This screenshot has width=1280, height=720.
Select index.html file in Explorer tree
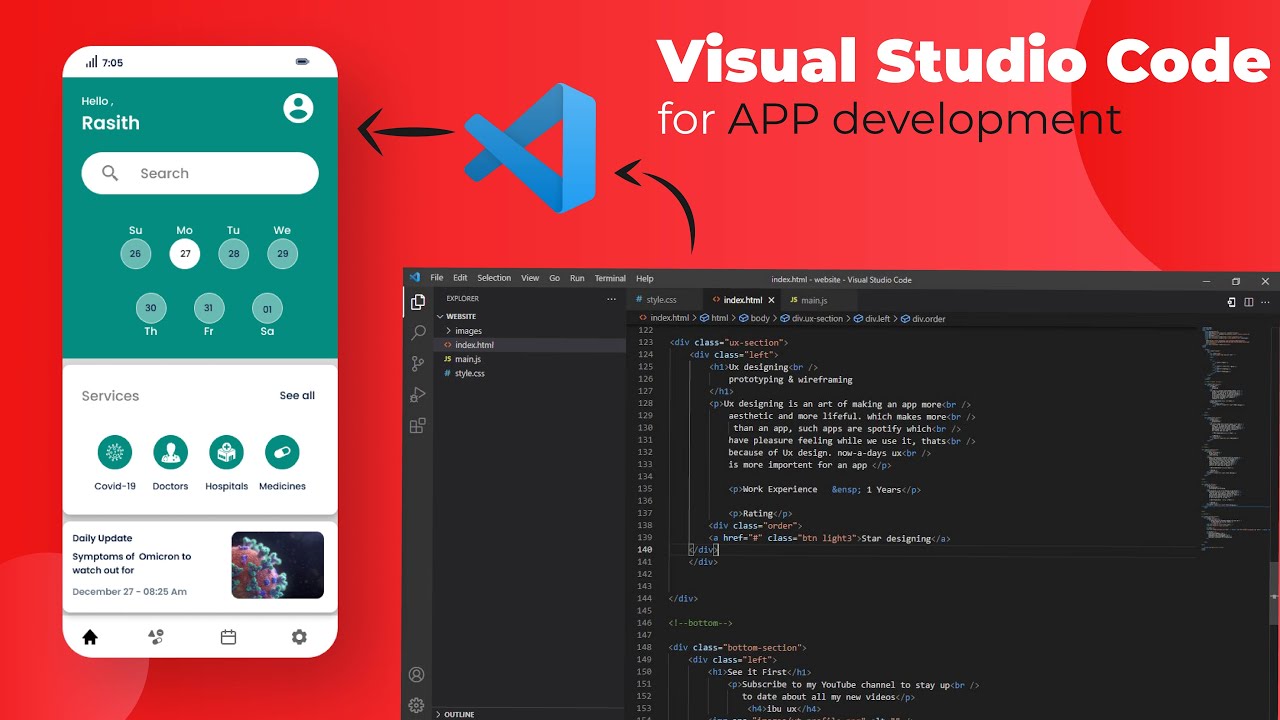529,345
